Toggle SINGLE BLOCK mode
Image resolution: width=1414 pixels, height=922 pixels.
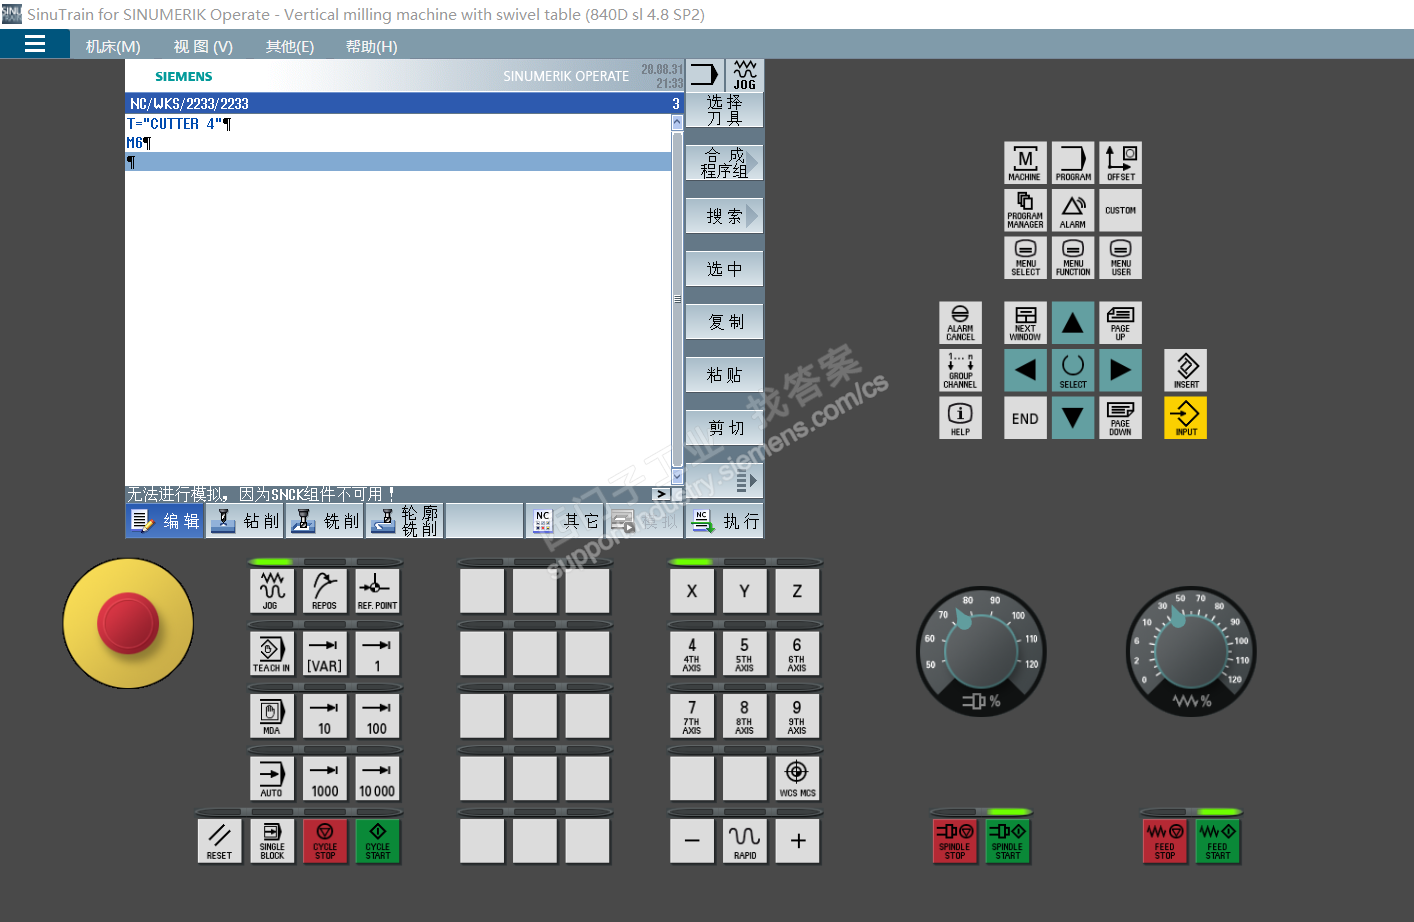tap(272, 841)
